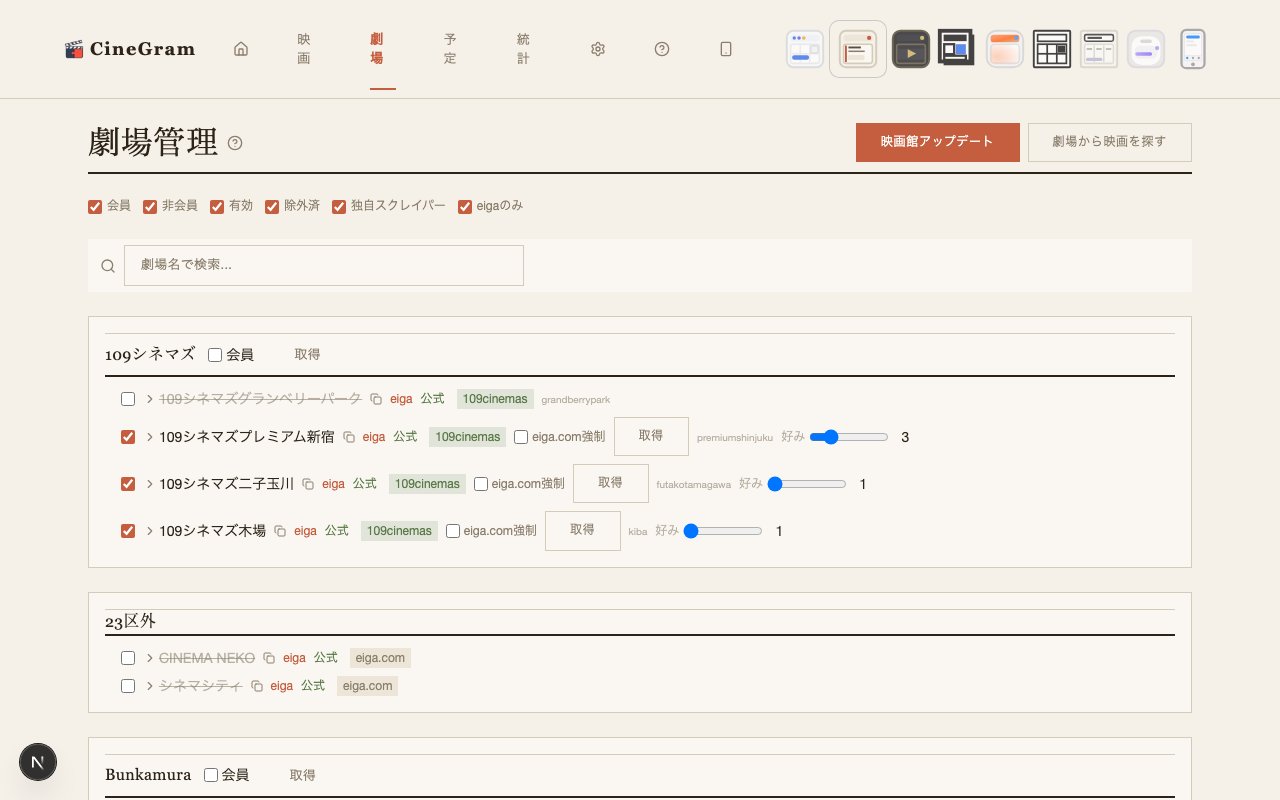
Task: Click the help icon beside 劇場管理 heading
Action: tap(235, 143)
